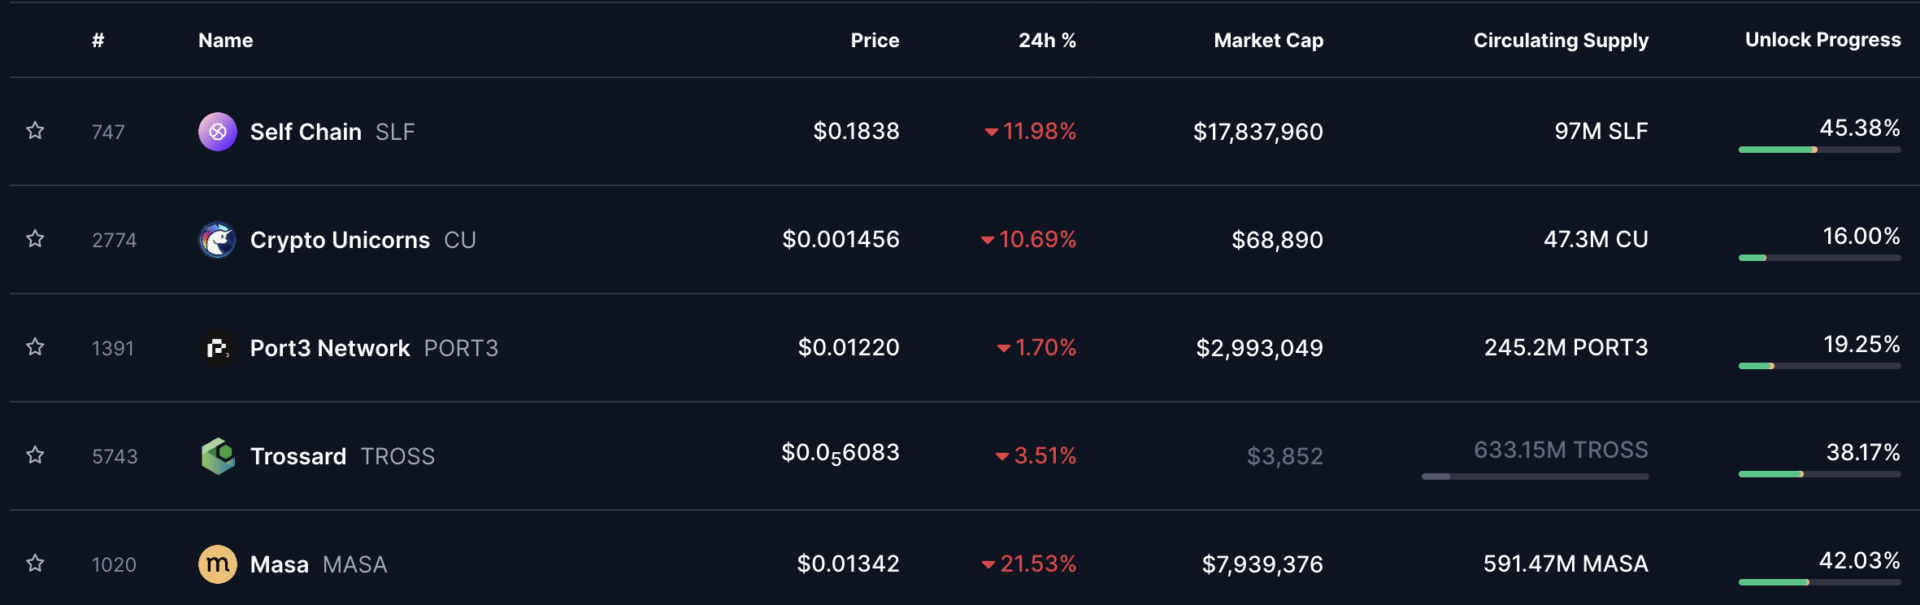Sort by Unlock Progress header
Image resolution: width=1920 pixels, height=605 pixels.
point(1823,39)
